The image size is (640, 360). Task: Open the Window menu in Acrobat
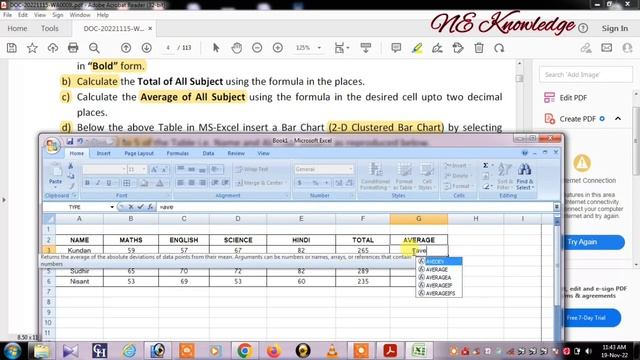click(80, 15)
